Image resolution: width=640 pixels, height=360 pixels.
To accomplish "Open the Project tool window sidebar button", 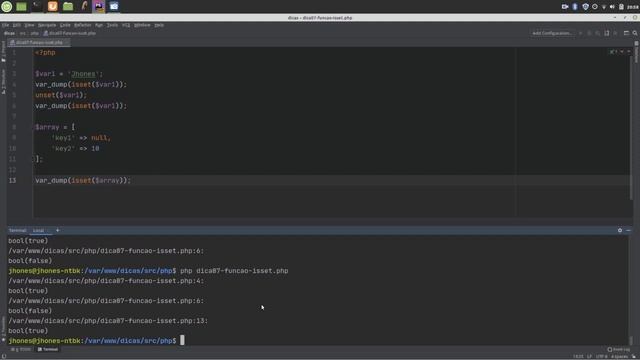I will pyautogui.click(x=3, y=51).
